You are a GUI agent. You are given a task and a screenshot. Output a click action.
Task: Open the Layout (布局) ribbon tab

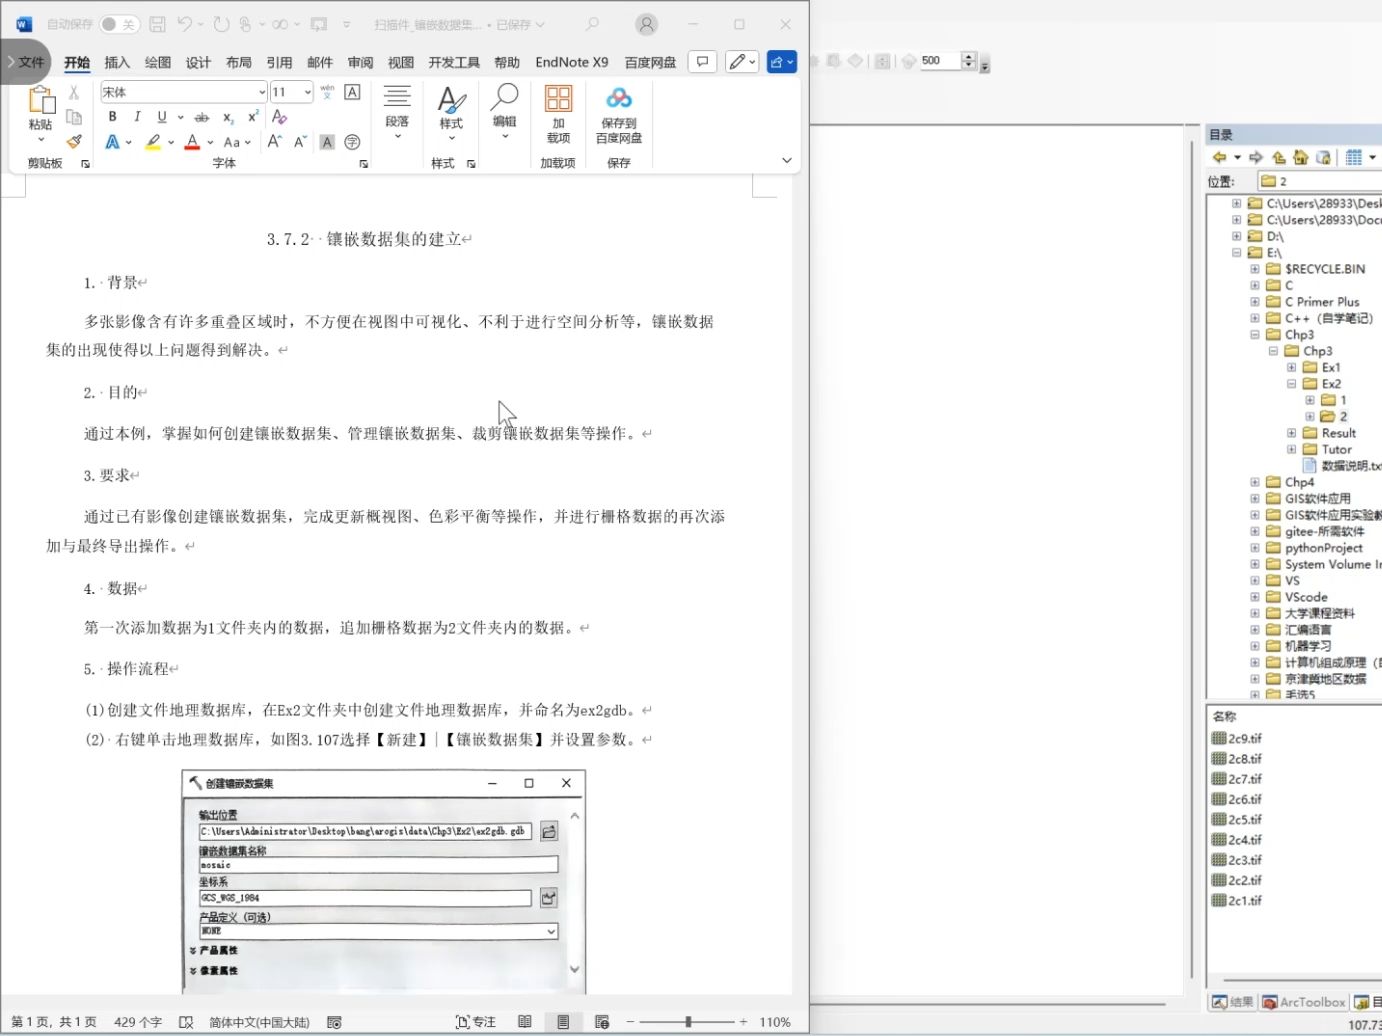(x=239, y=62)
